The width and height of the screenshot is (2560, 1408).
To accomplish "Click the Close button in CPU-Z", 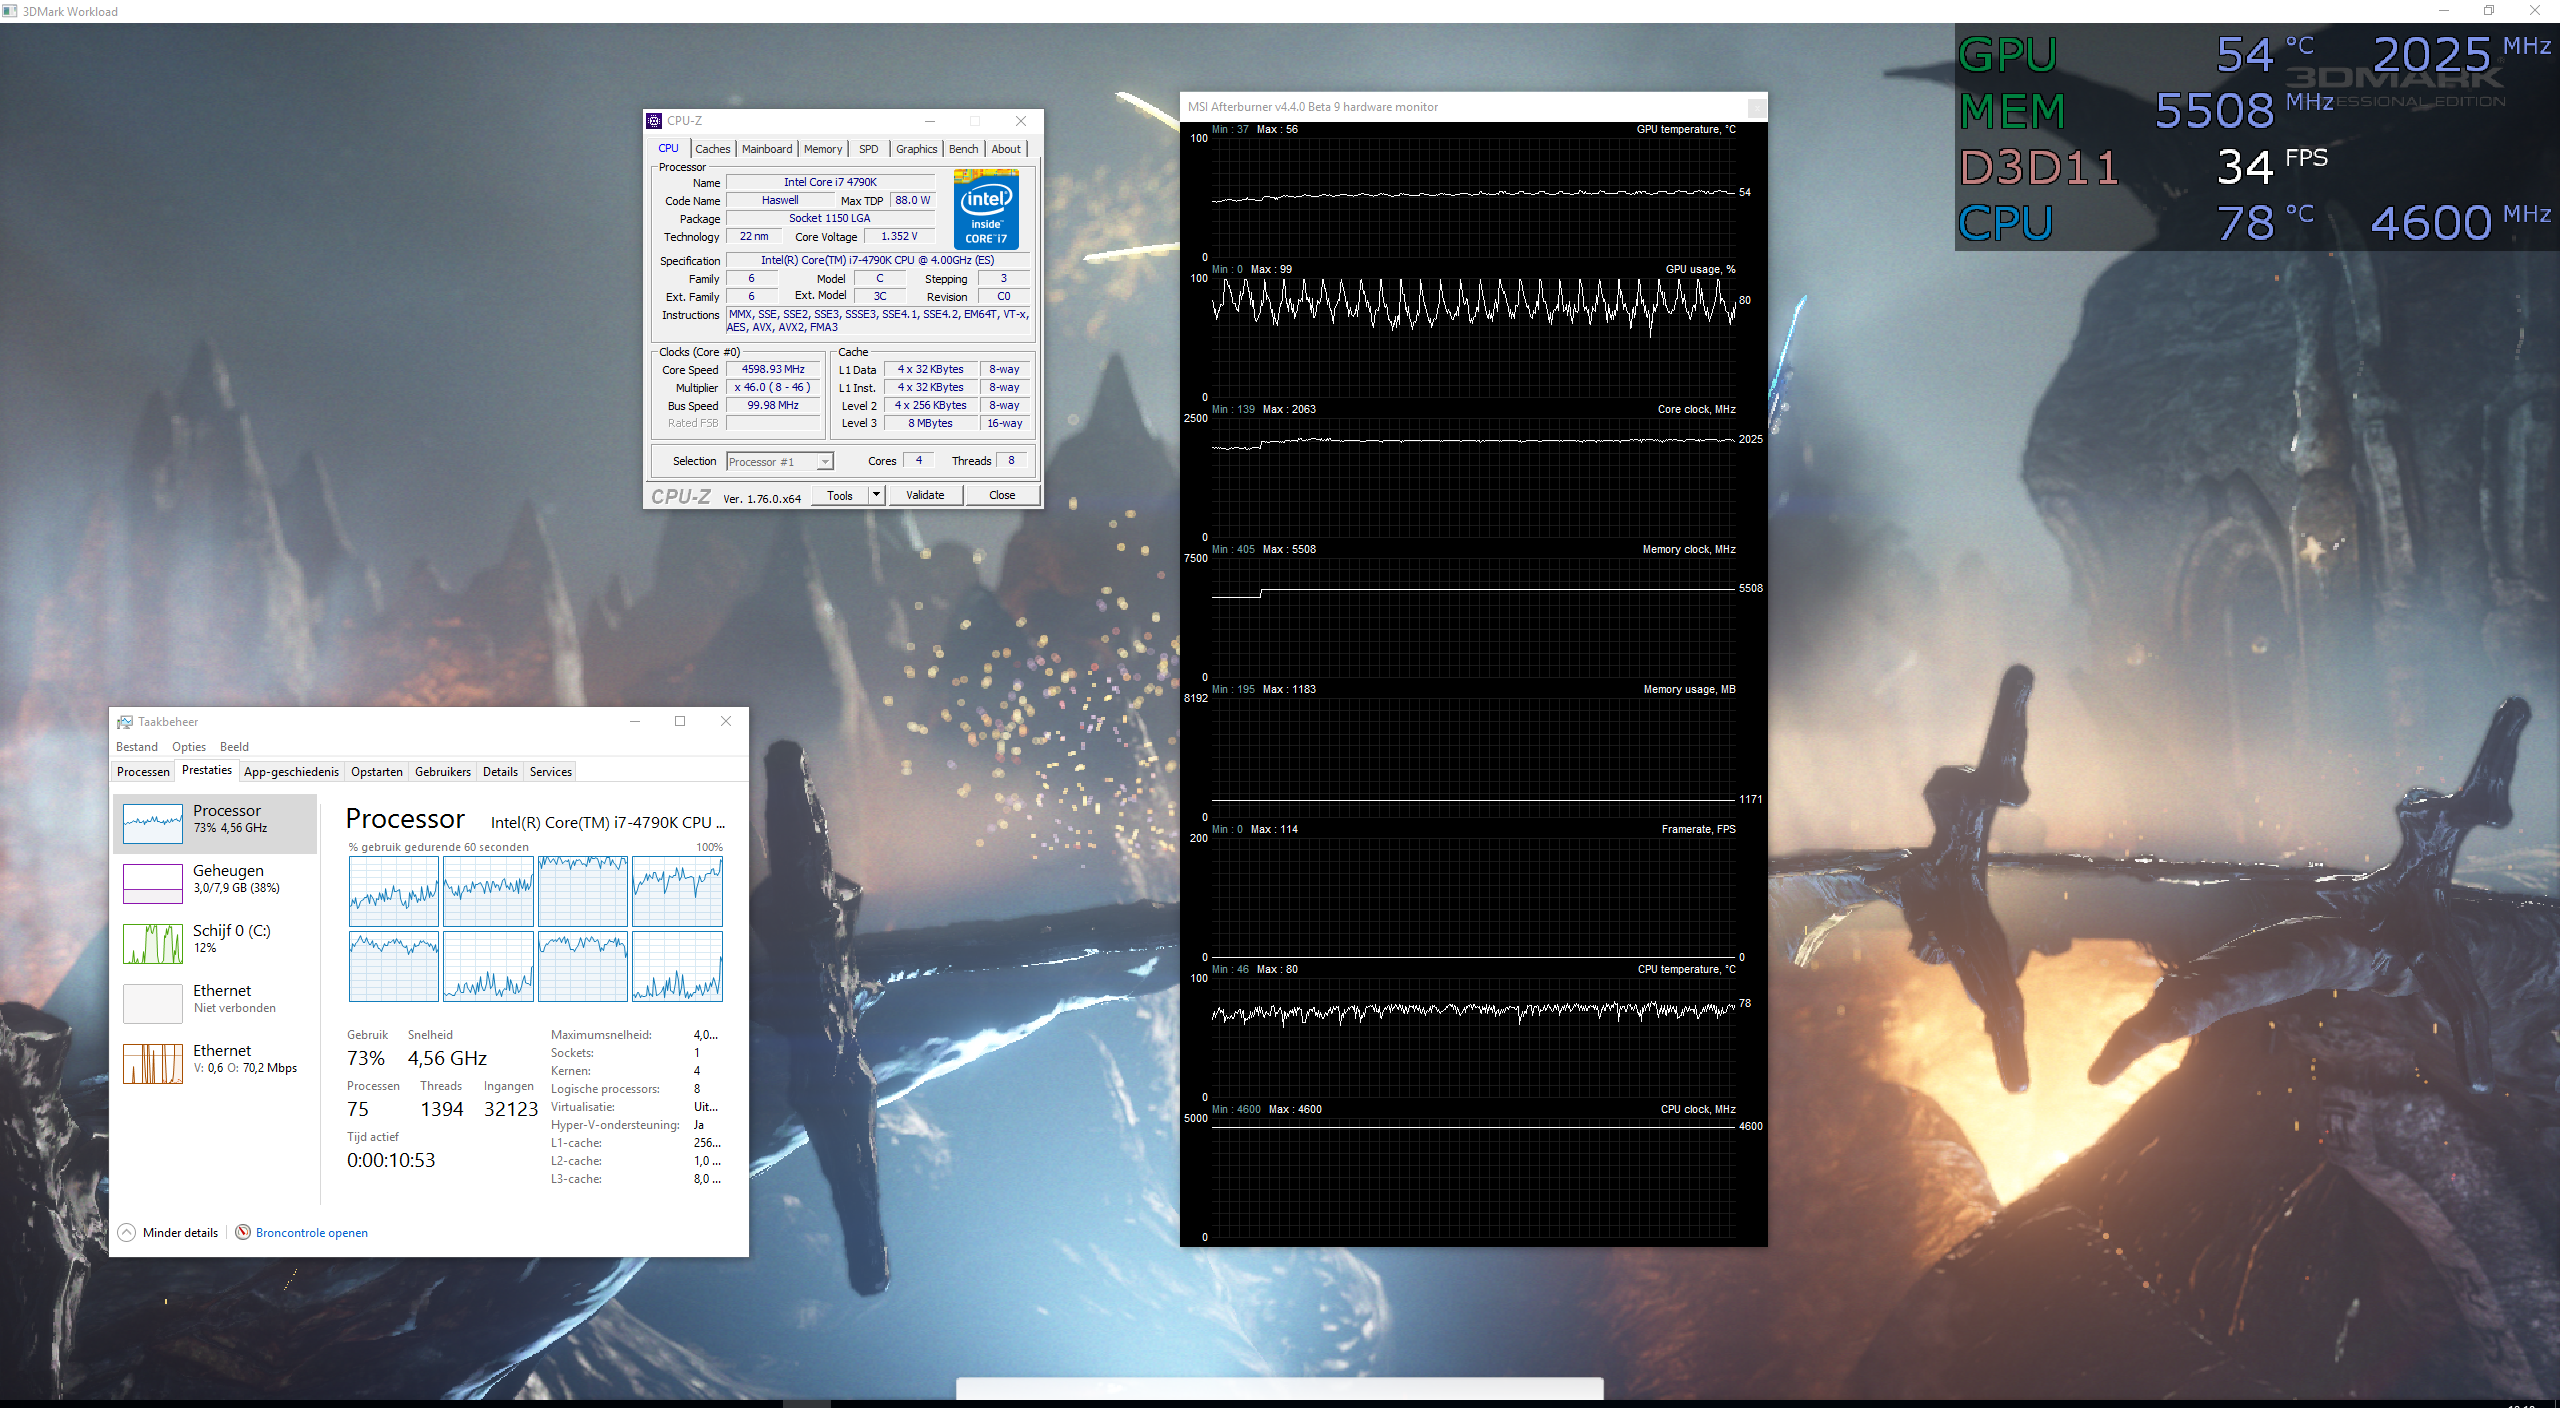I will (x=1002, y=495).
